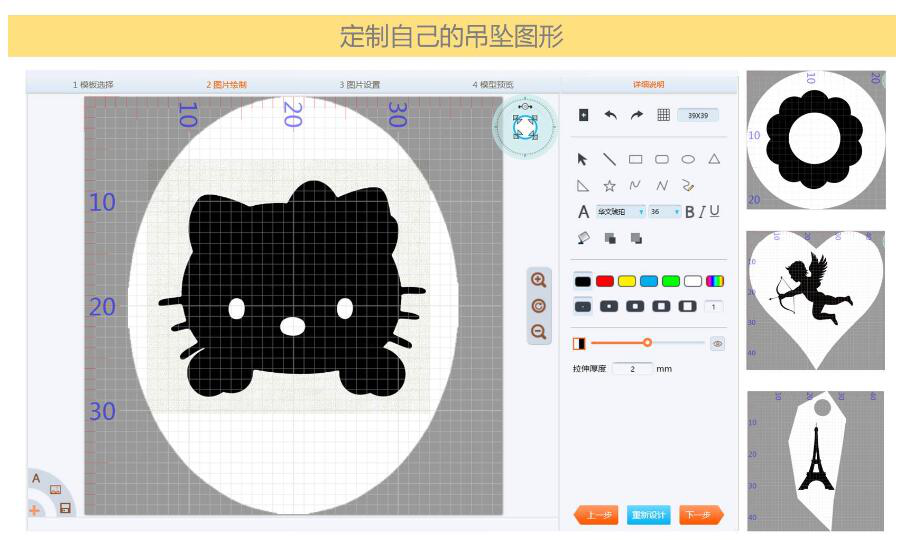Switch to the 3 图片设置 step tab
The width and height of the screenshot is (907, 540).
359,85
